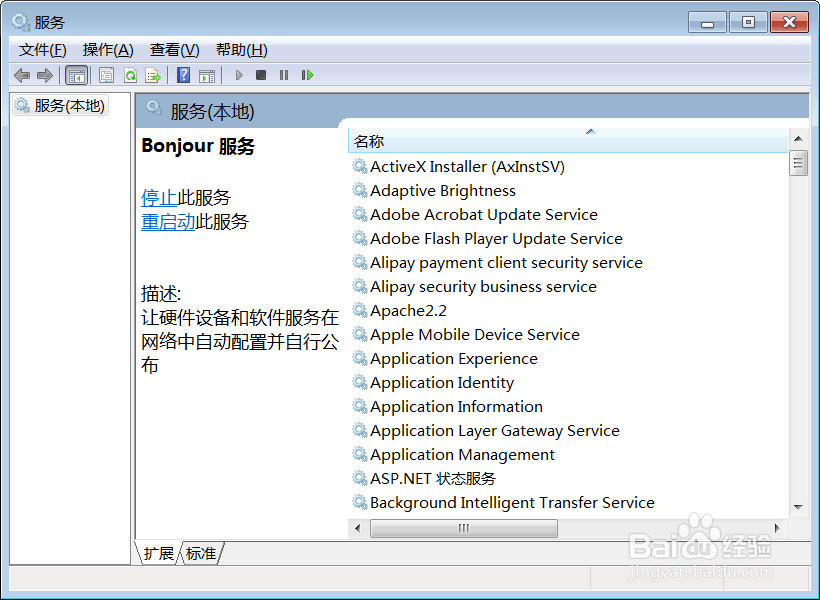Viewport: 820px width, 600px height.
Task: Click the Back arrow in the toolbar
Action: 22,75
